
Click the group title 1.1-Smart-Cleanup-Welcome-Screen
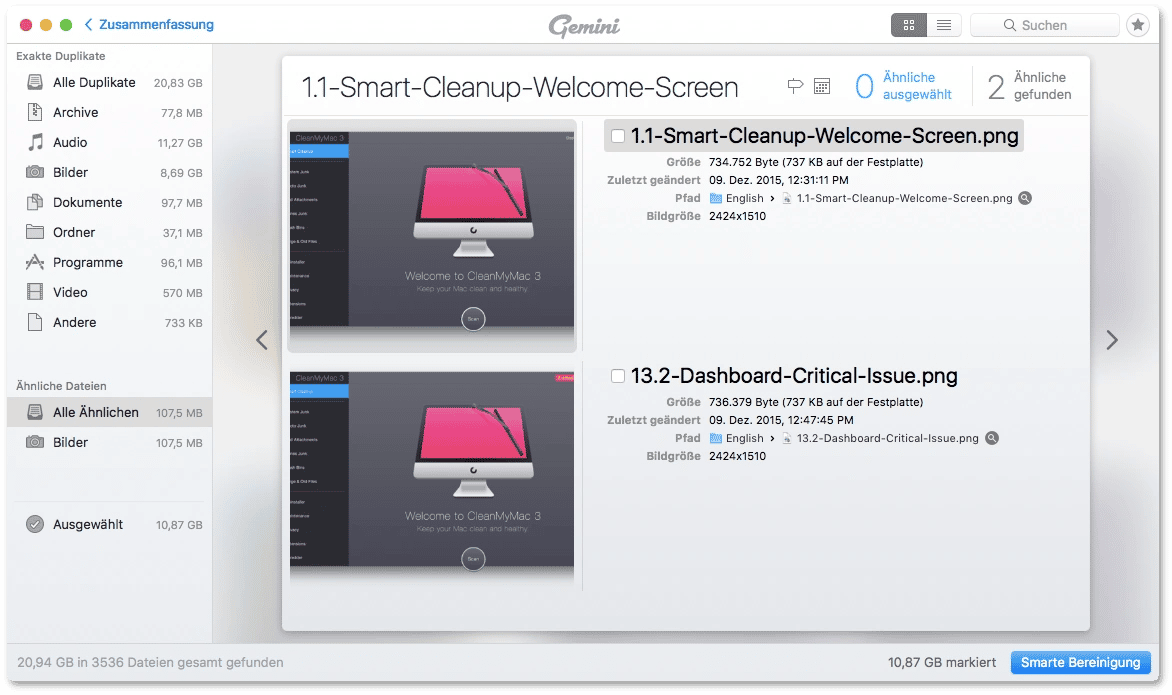pyautogui.click(x=519, y=87)
